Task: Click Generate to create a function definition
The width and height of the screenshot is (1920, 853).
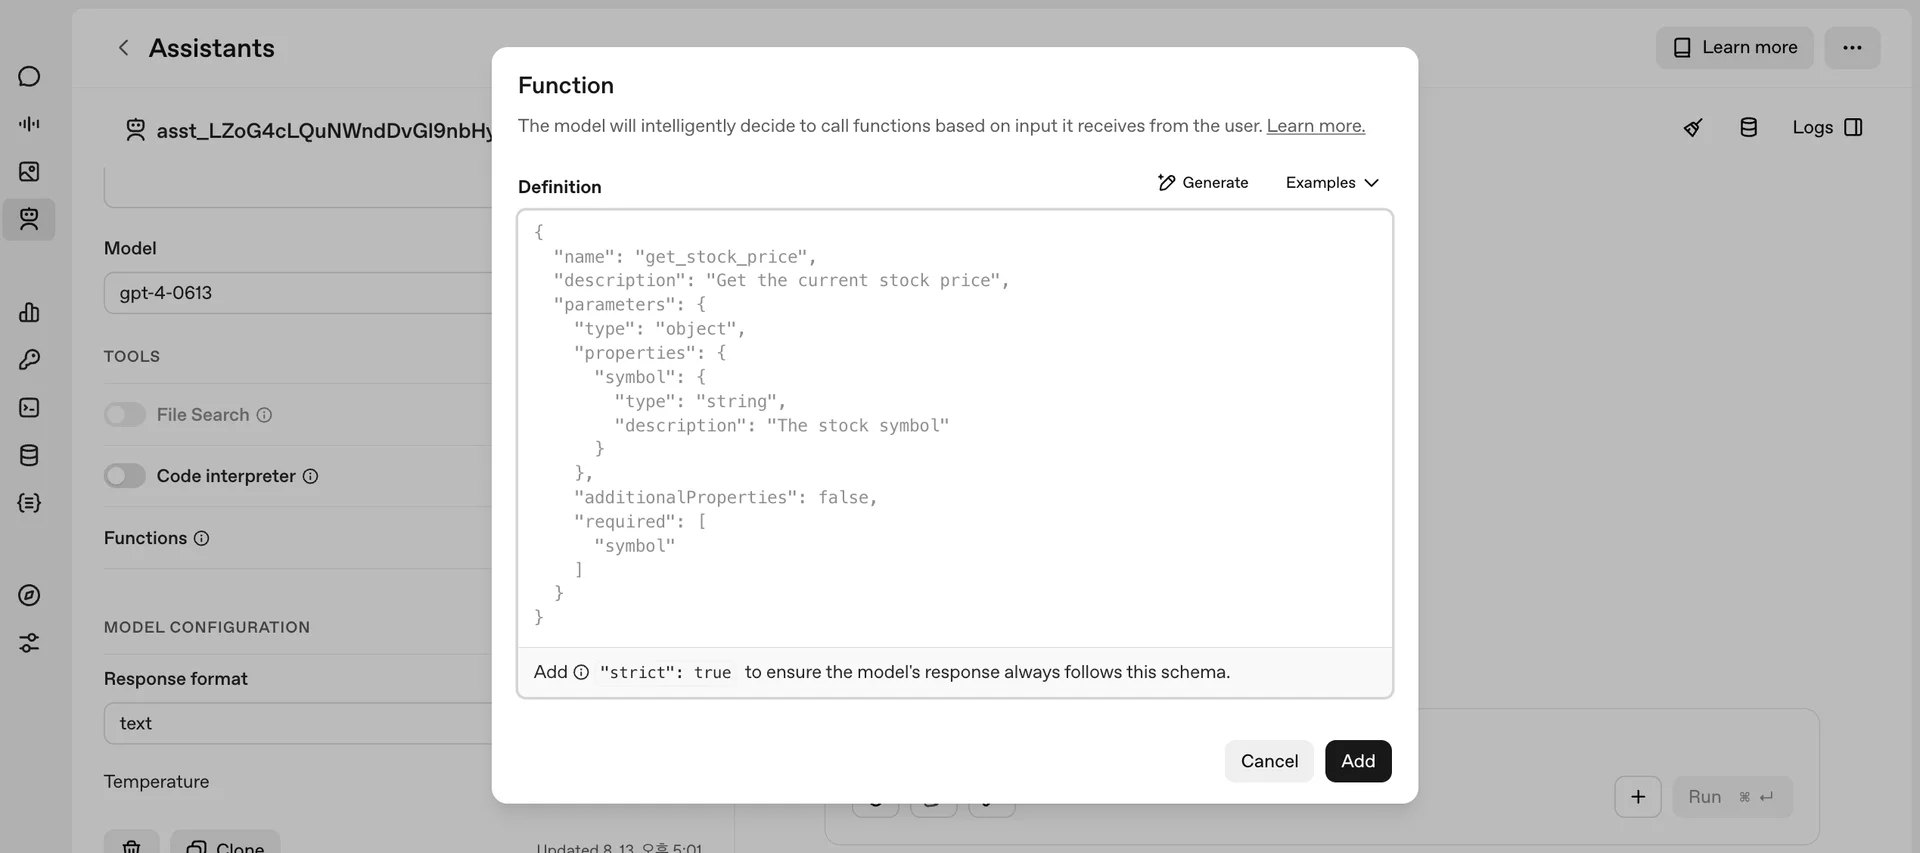Action: pos(1203,183)
